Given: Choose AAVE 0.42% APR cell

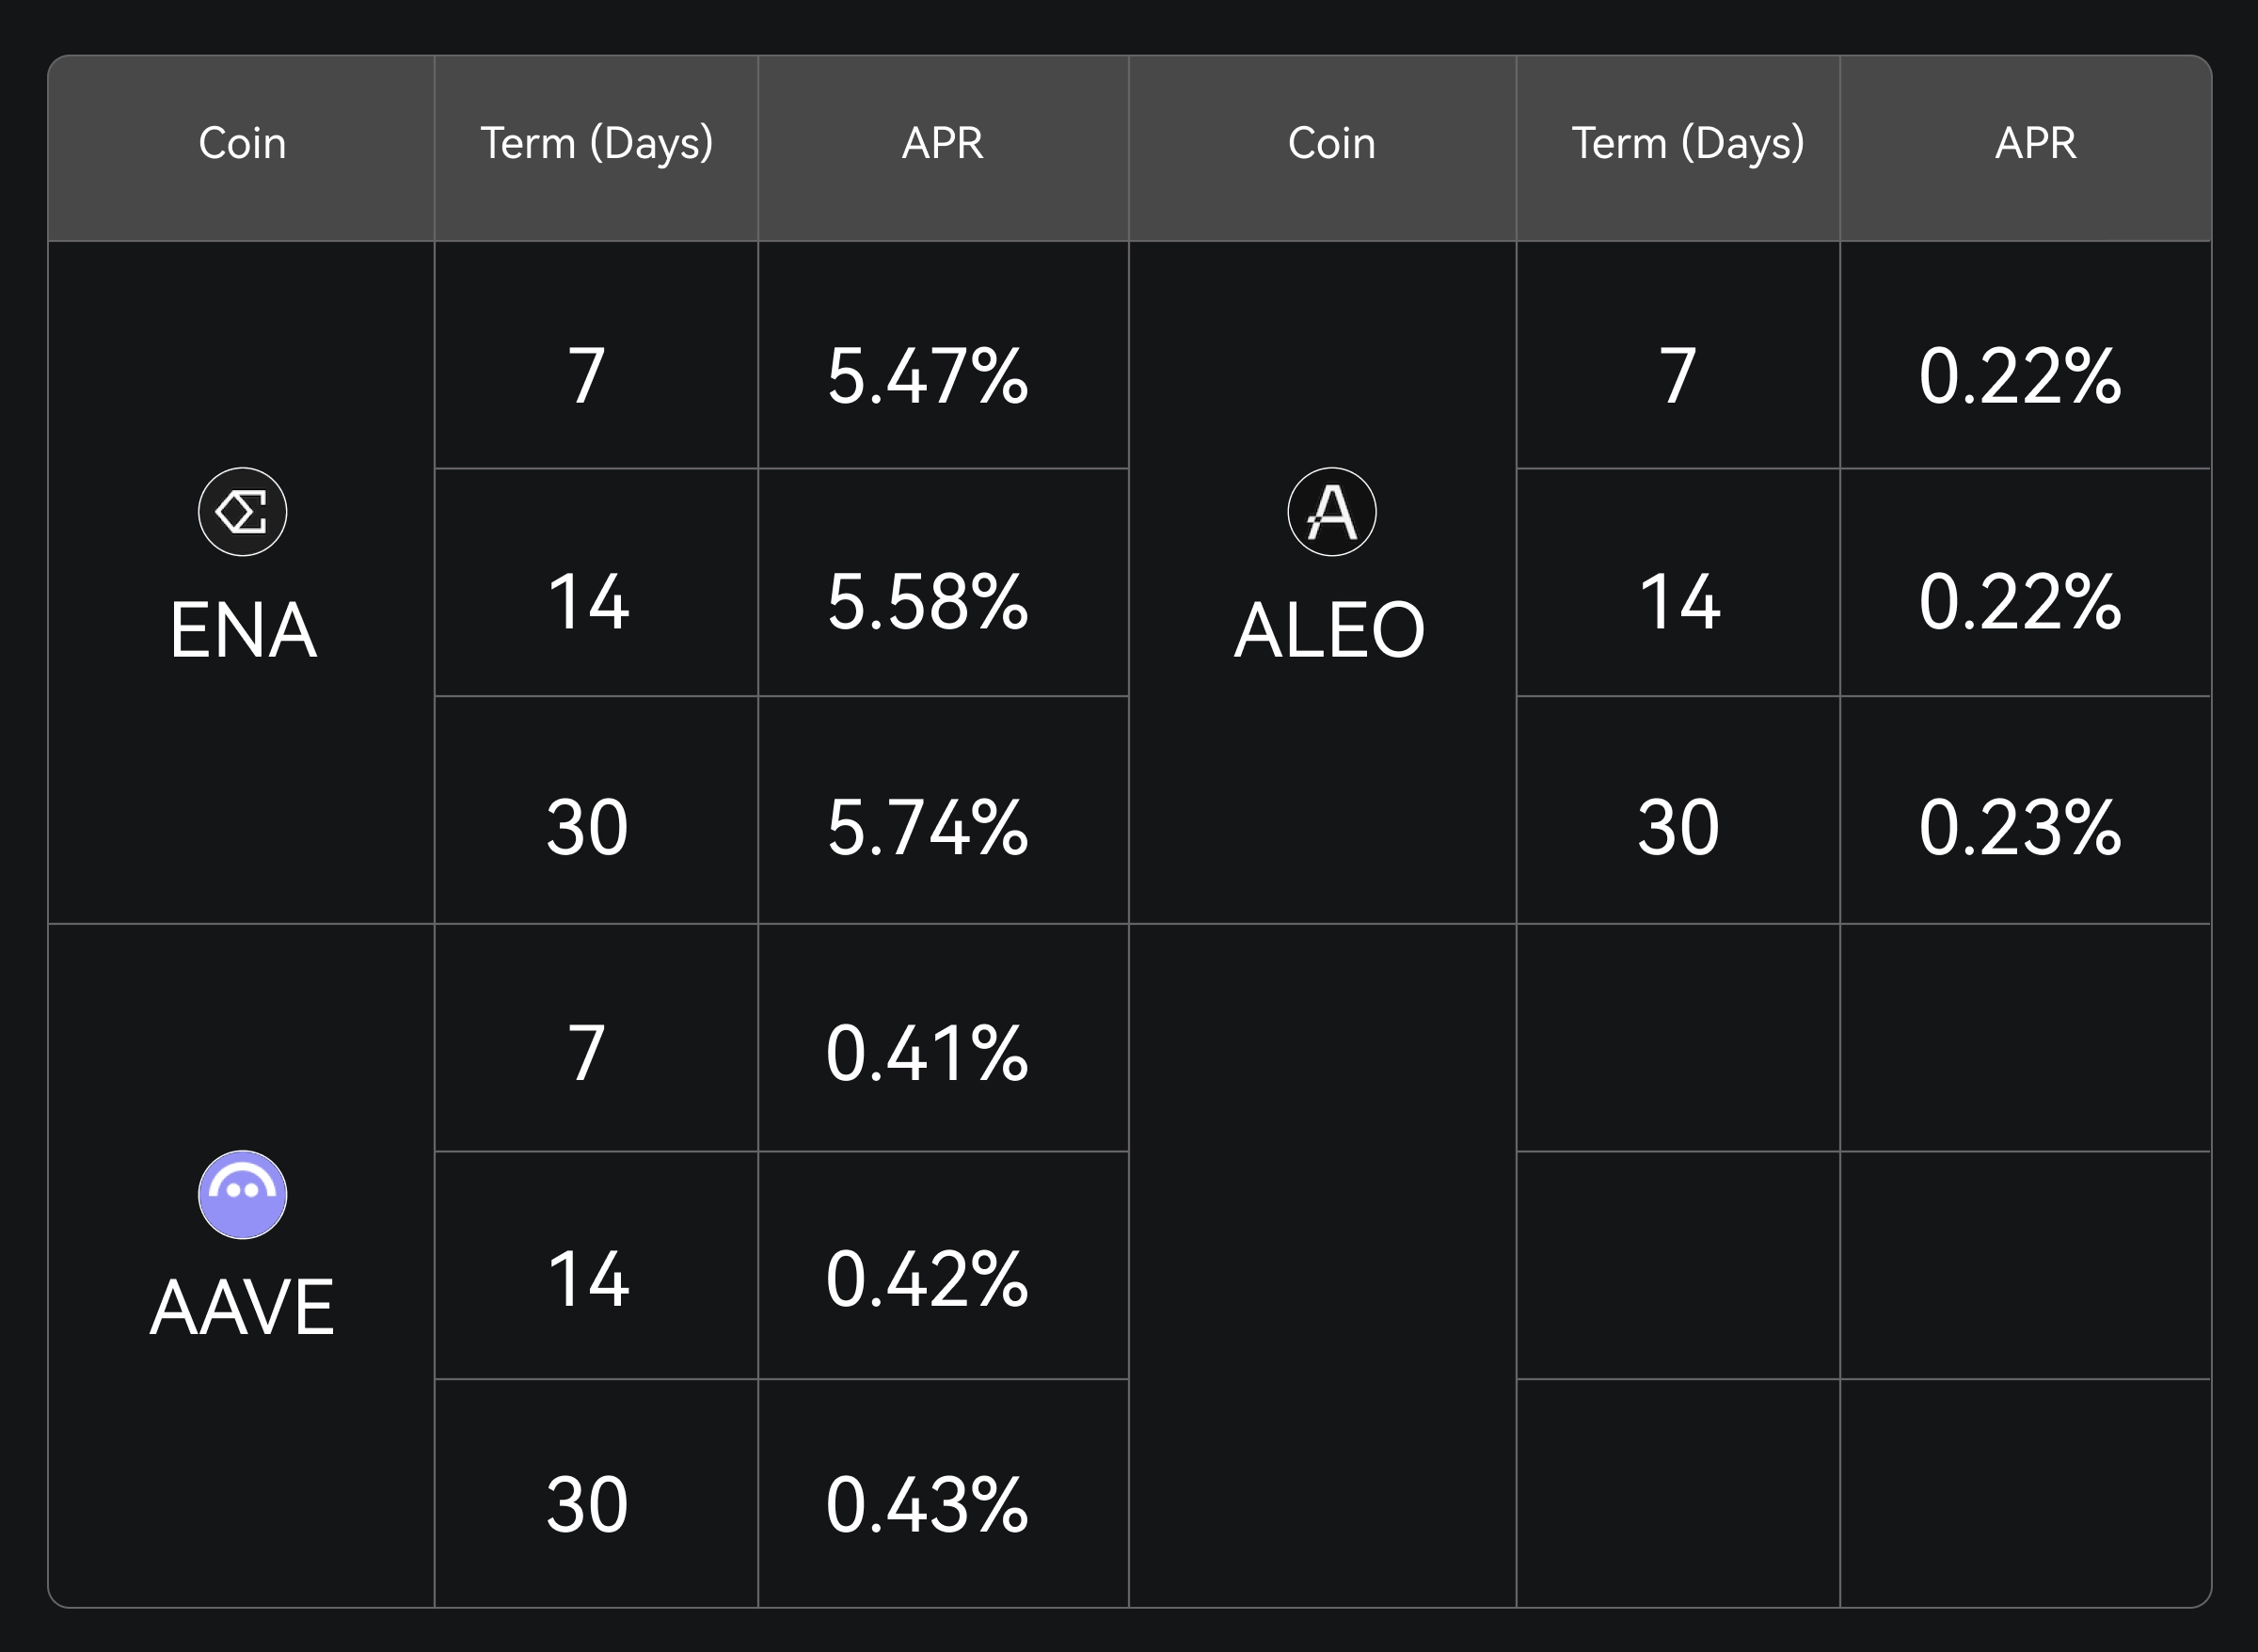Looking at the screenshot, I should click(x=927, y=1279).
